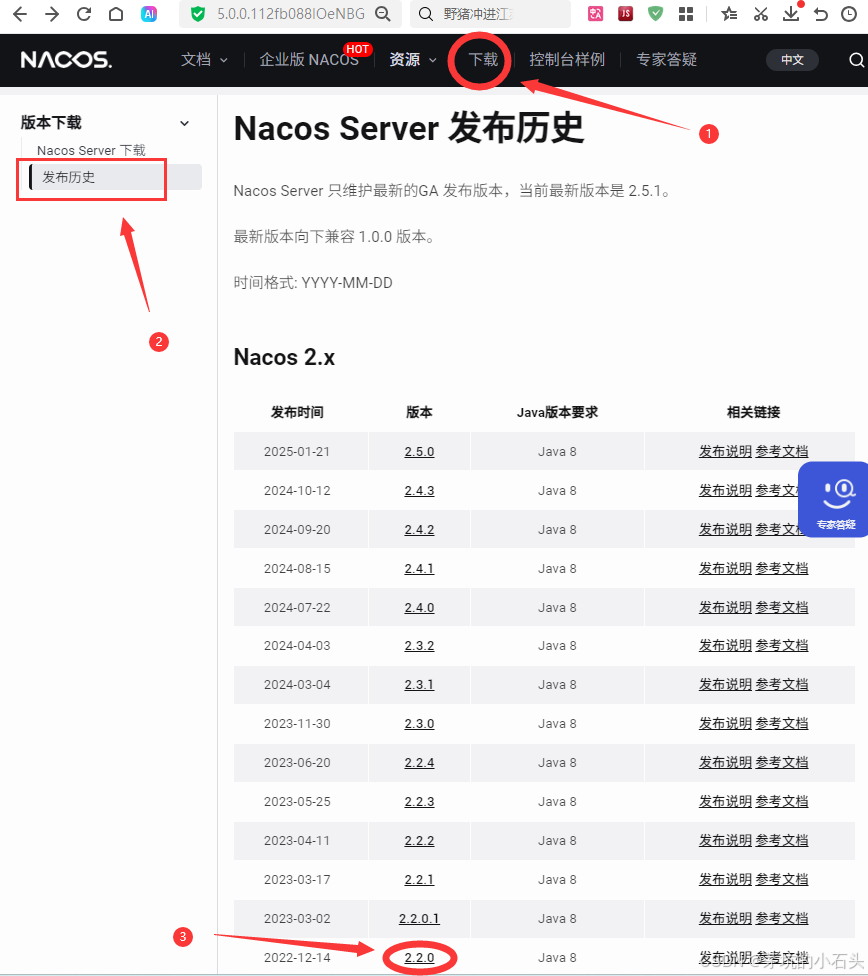Open version 2.2.0.1 link
The width and height of the screenshot is (868, 976).
tap(419, 918)
